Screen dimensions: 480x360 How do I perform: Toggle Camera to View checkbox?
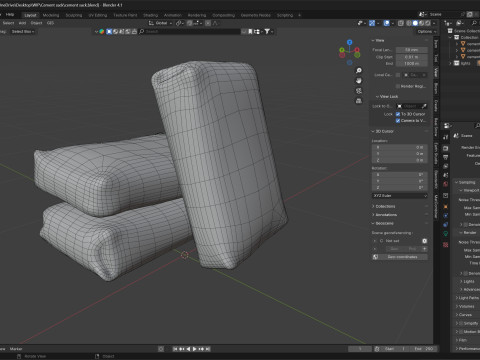(398, 121)
